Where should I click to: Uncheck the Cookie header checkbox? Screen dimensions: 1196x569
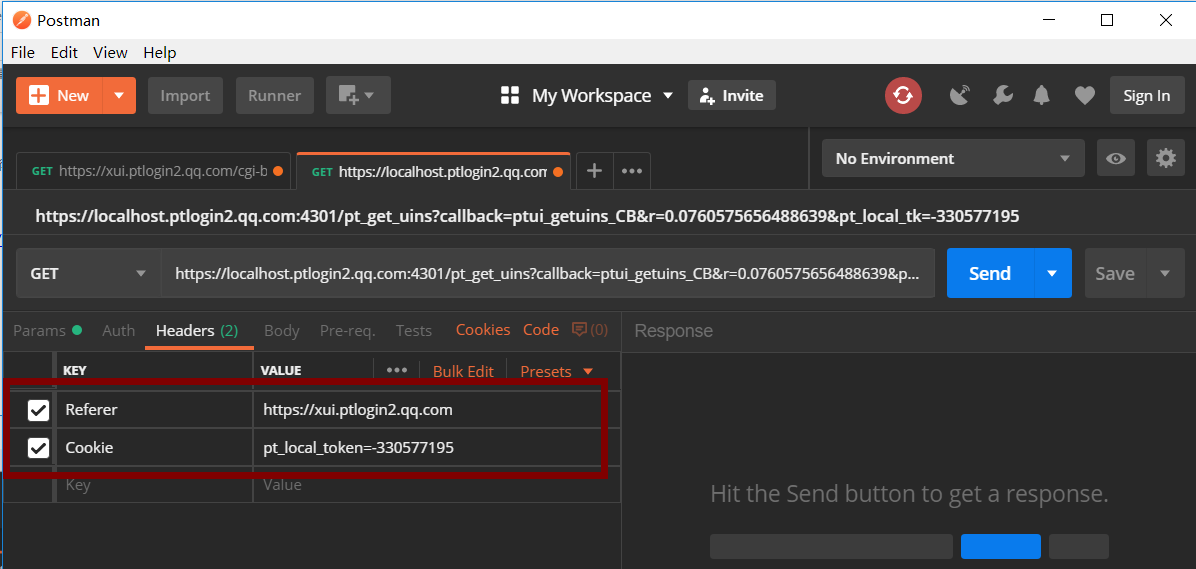tap(38, 448)
